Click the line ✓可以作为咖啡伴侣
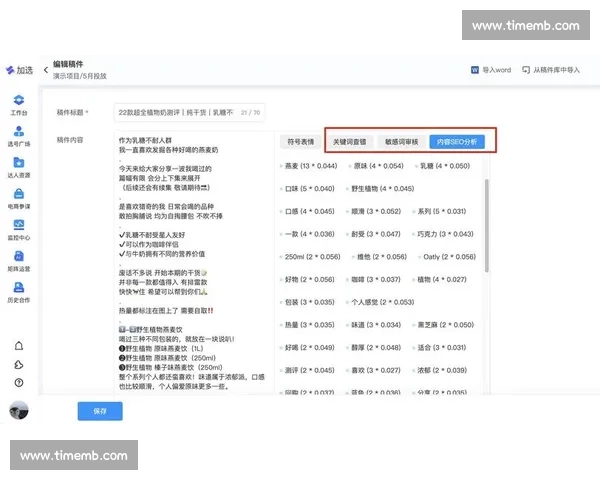The height and width of the screenshot is (480, 600). click(x=148, y=244)
